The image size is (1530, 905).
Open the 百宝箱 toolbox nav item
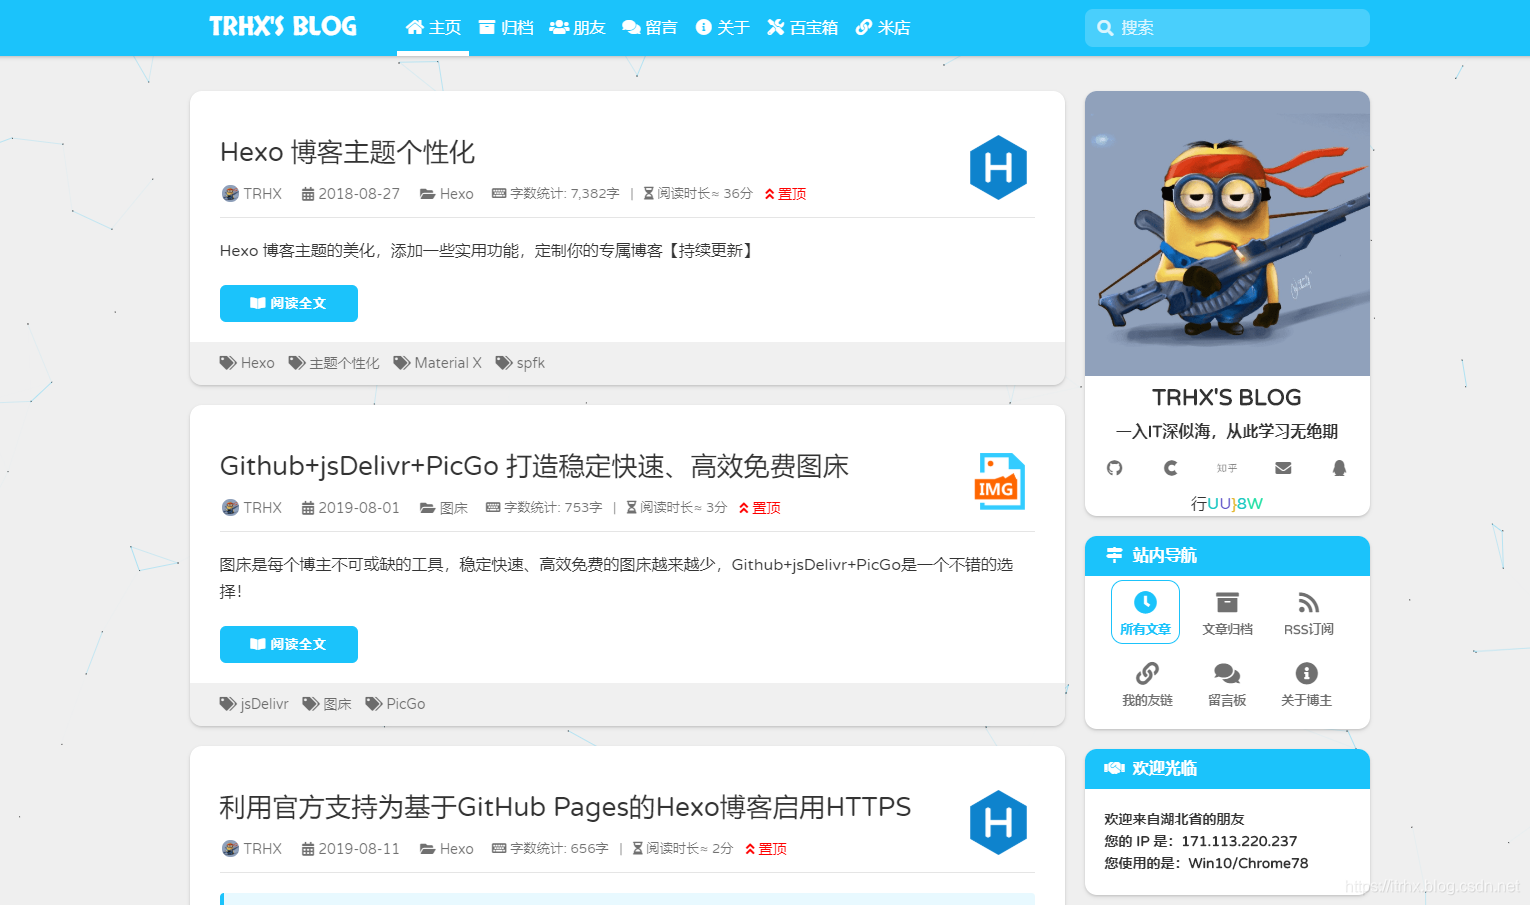(802, 28)
